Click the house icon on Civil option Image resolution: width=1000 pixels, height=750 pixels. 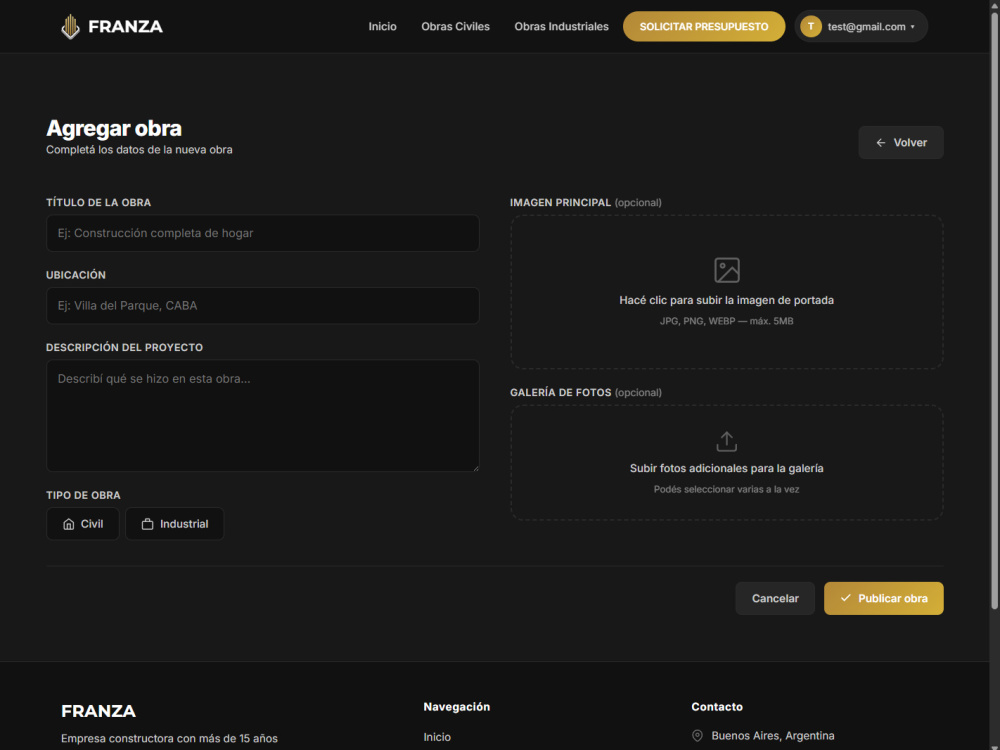[x=69, y=524]
